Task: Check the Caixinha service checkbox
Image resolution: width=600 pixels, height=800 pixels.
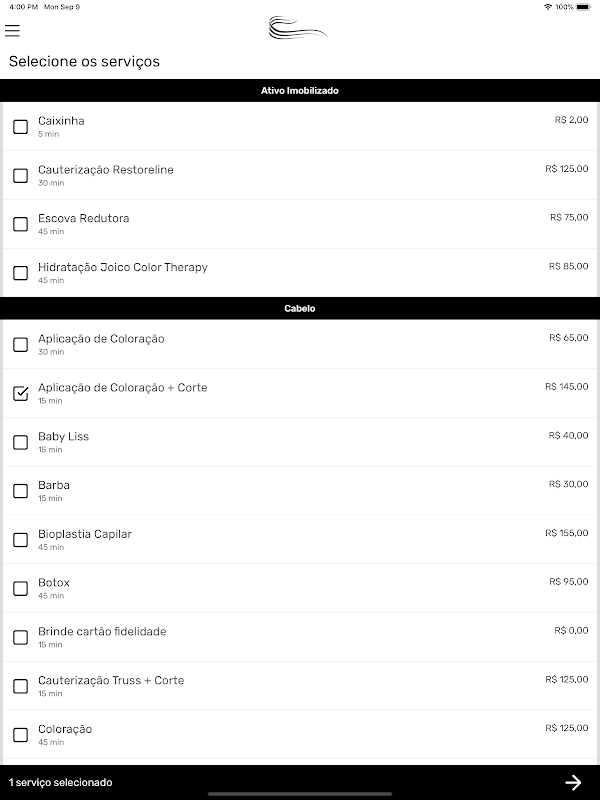Action: [20, 127]
